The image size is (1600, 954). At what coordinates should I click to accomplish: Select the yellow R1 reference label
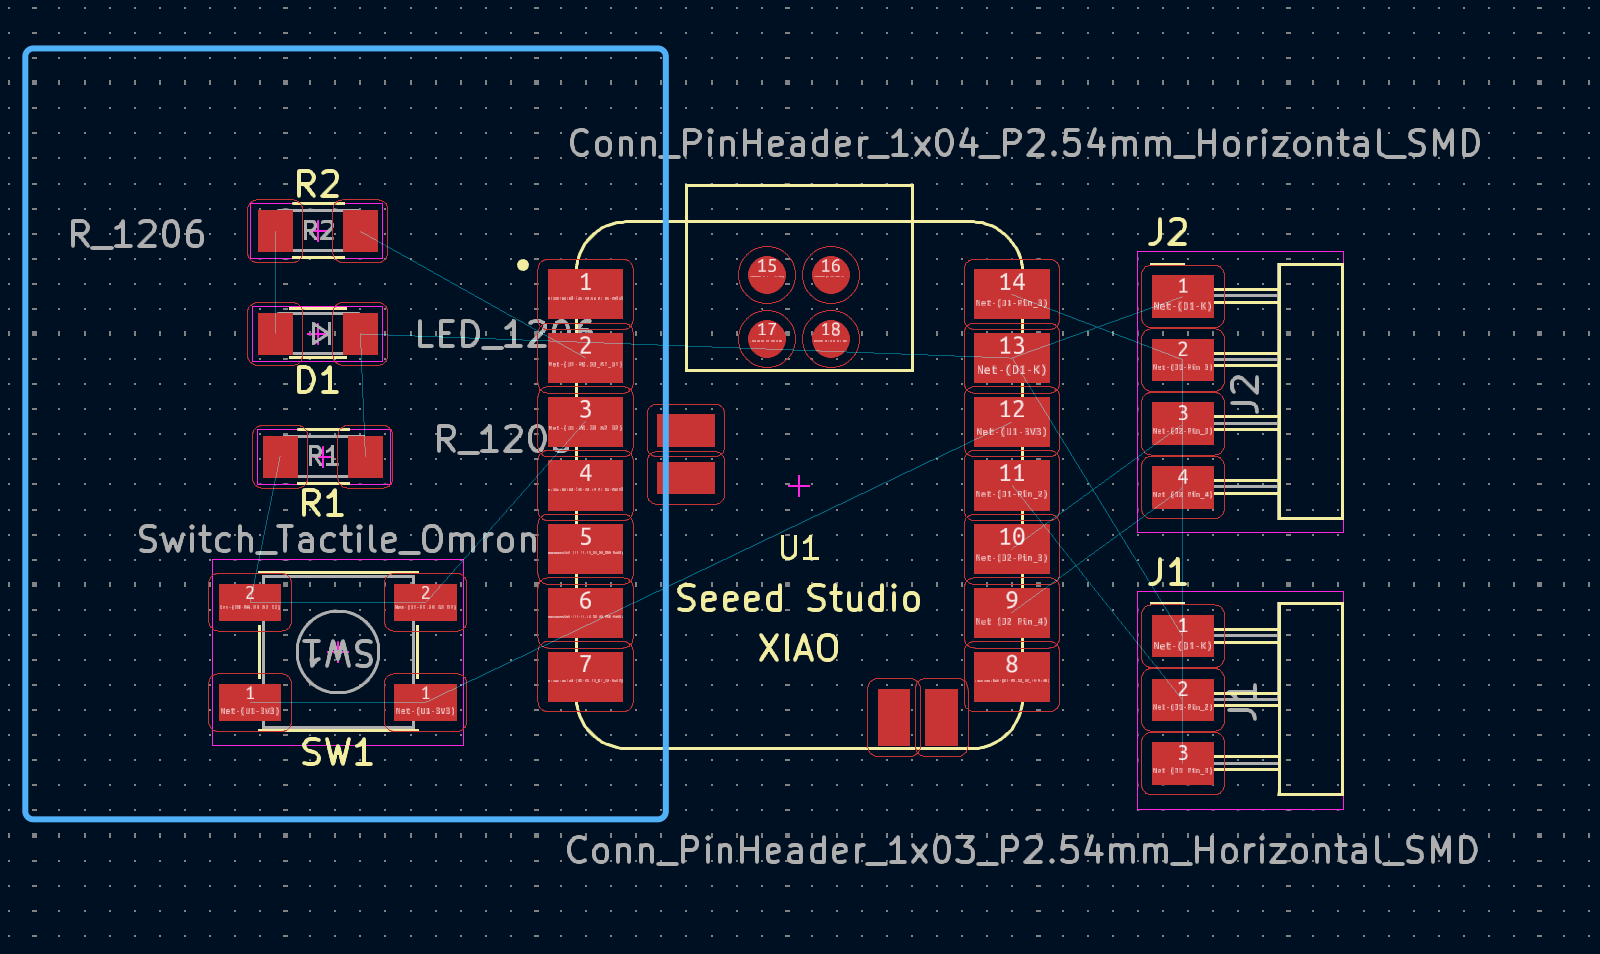pyautogui.click(x=322, y=504)
